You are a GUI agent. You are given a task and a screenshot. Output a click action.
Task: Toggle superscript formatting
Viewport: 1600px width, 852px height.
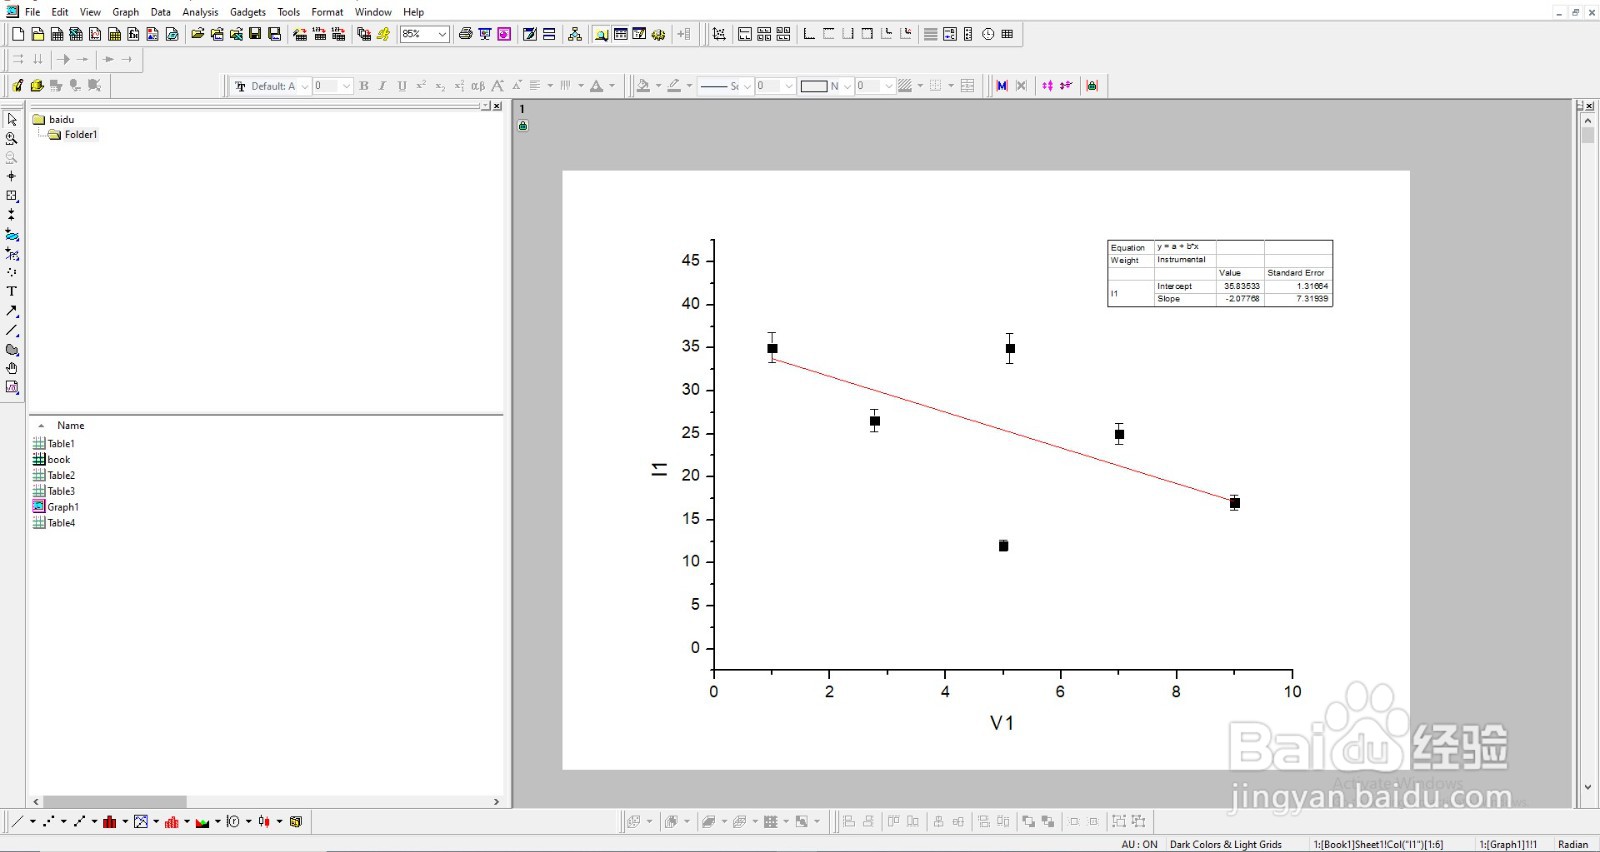pos(421,86)
